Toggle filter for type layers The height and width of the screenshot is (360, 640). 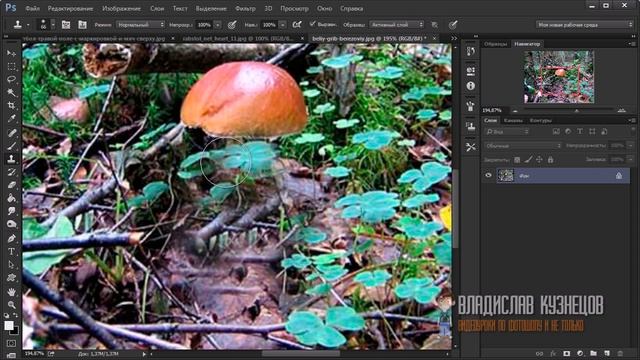tap(580, 131)
